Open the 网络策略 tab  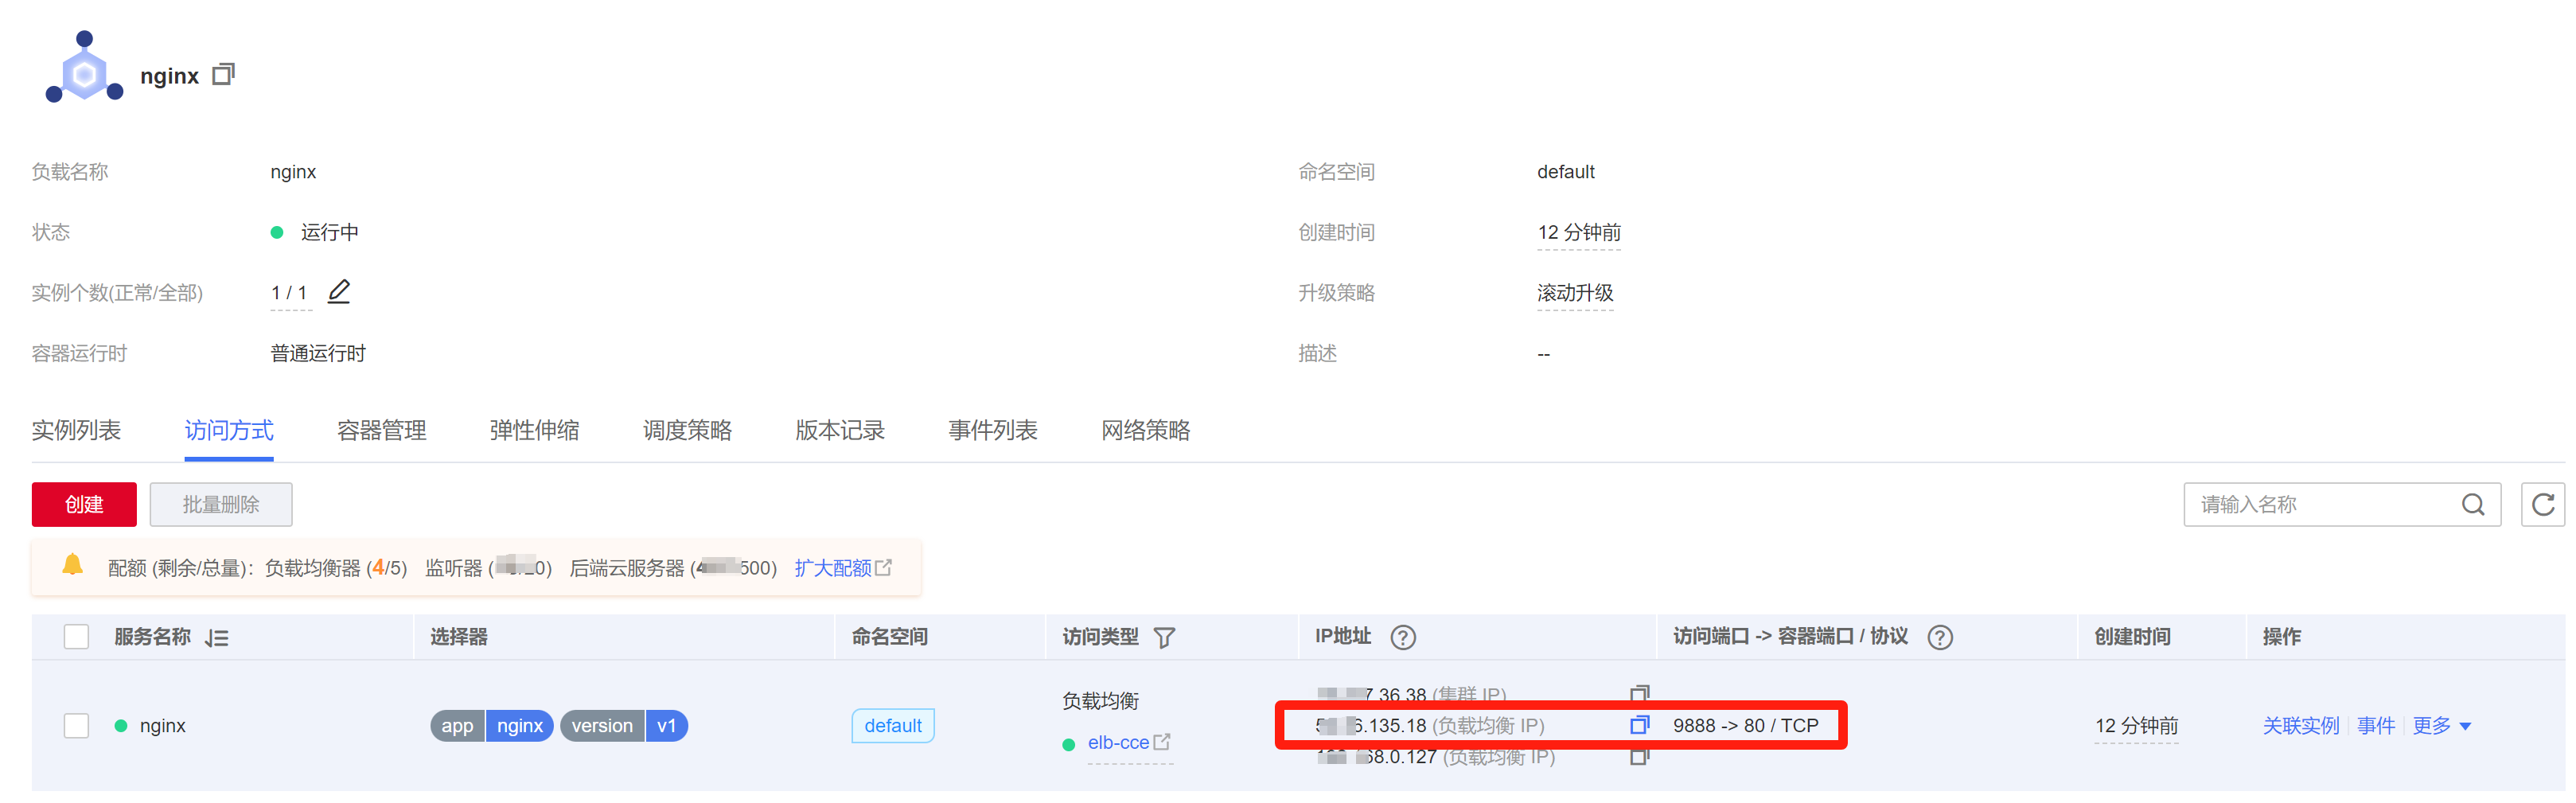coord(1145,430)
